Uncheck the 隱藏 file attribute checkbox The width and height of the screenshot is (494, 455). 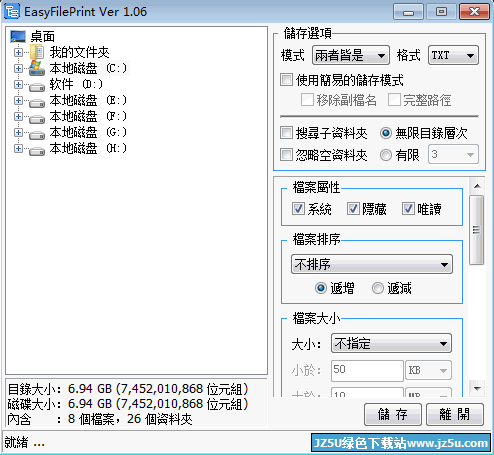click(353, 209)
